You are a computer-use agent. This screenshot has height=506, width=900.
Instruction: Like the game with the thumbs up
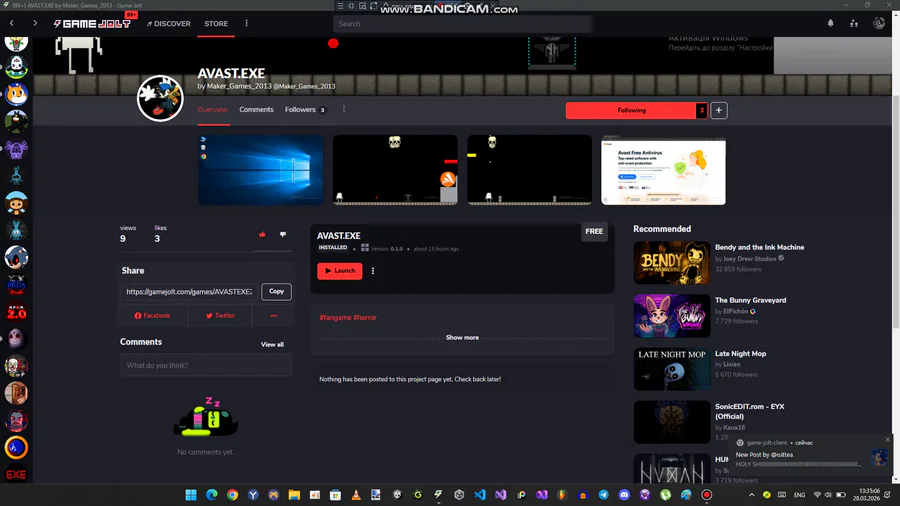[262, 234]
